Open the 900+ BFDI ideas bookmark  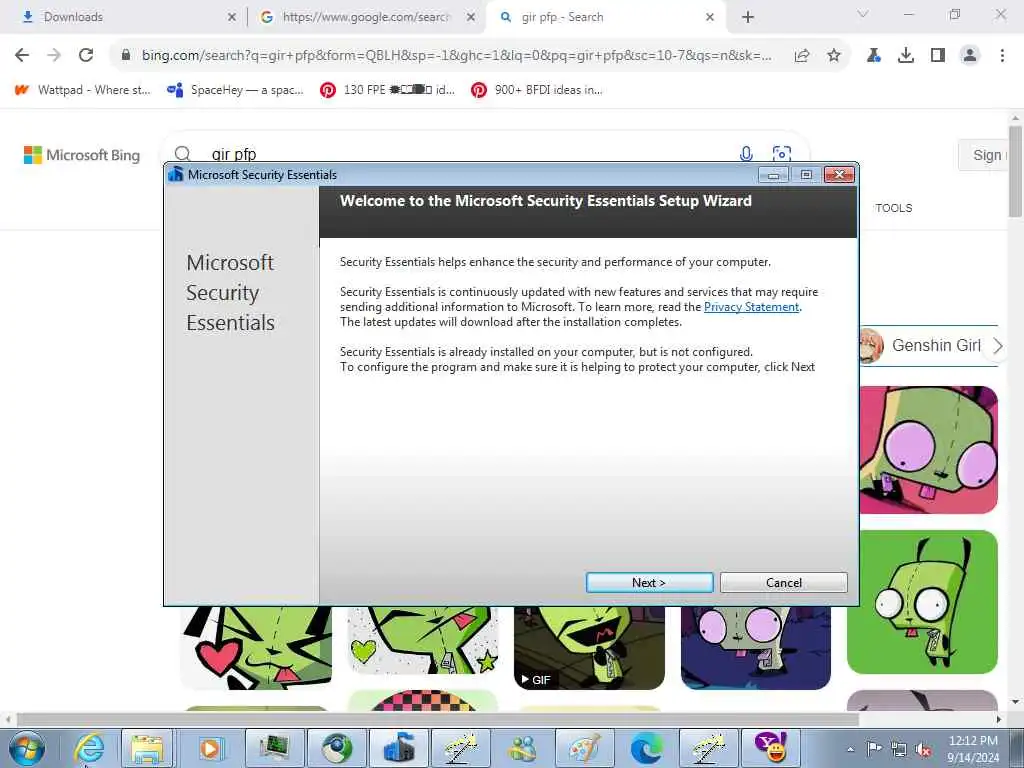tap(537, 90)
